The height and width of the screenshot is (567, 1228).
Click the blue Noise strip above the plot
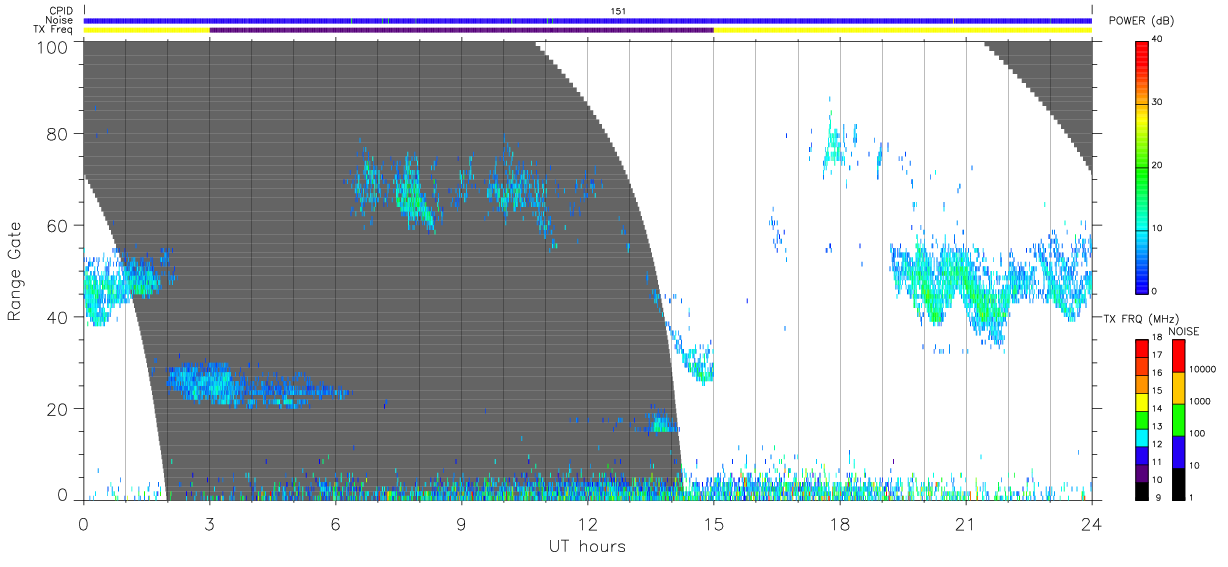[x=587, y=20]
